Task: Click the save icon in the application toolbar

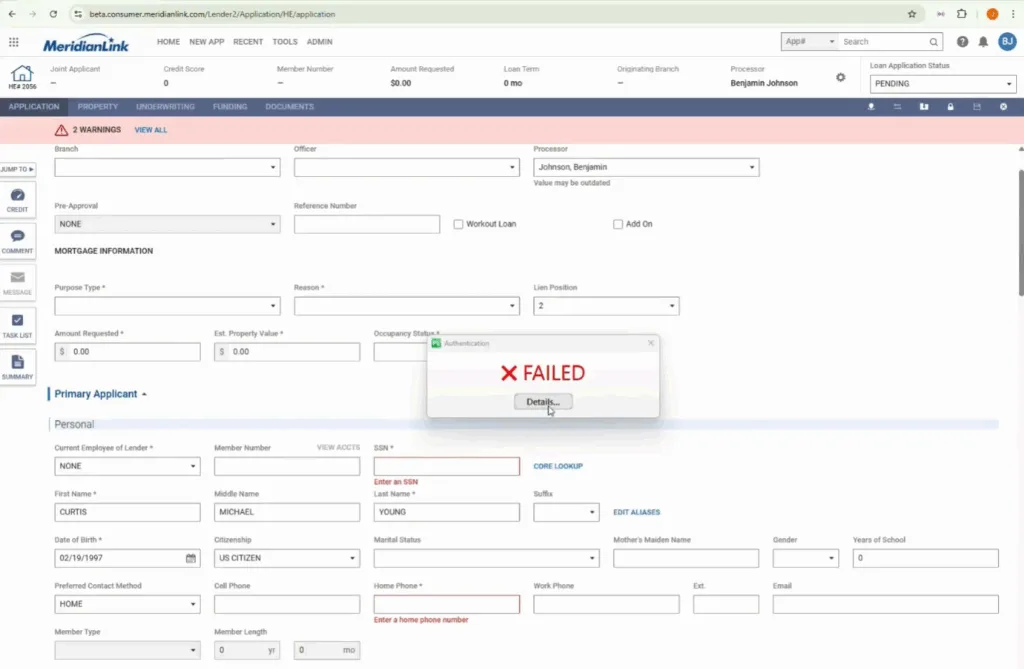Action: click(x=977, y=107)
